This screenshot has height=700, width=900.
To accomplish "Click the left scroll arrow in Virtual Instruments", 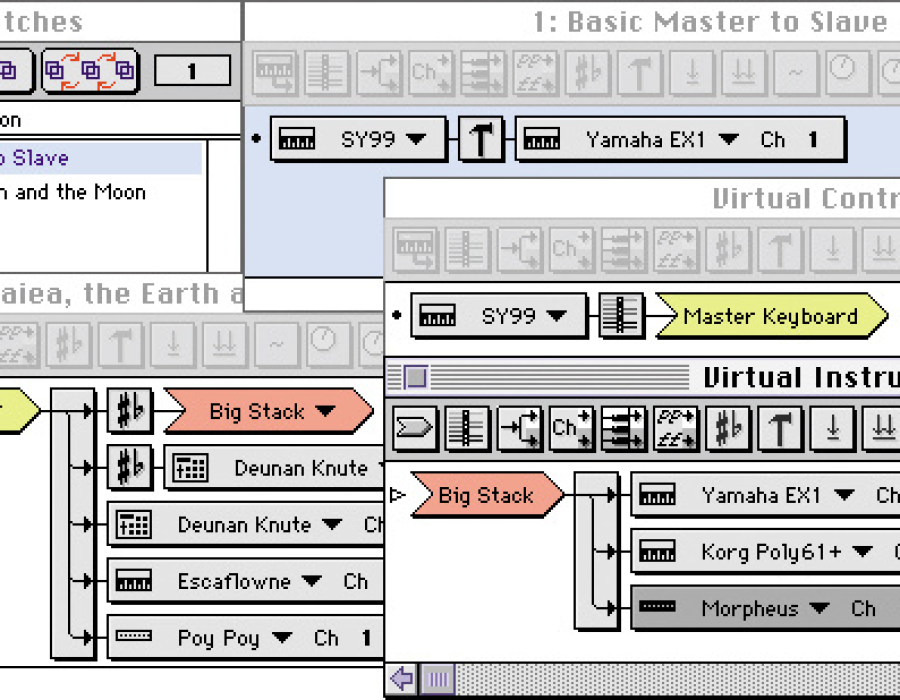I will 402,679.
